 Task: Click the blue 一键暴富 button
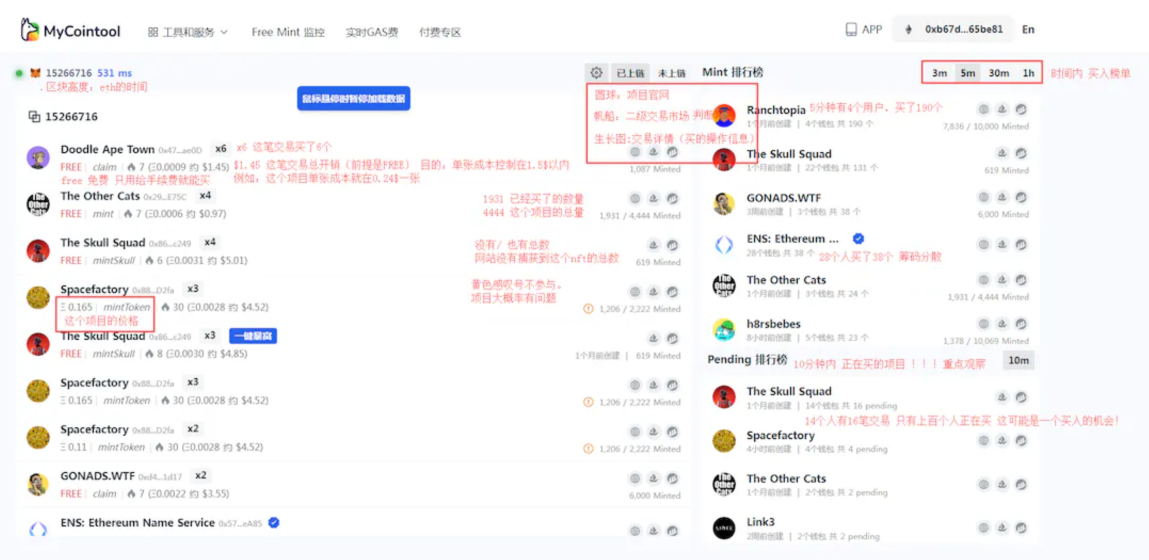click(x=253, y=336)
